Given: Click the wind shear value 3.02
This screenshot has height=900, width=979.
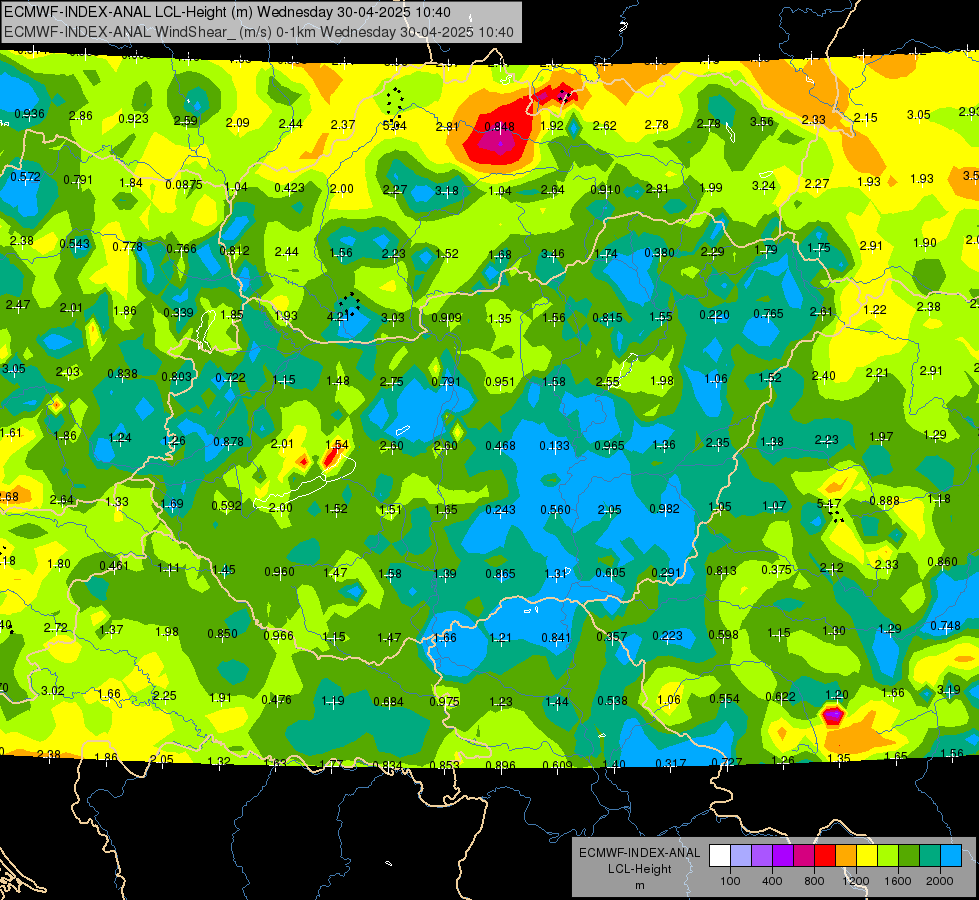Looking at the screenshot, I should coord(52,690).
